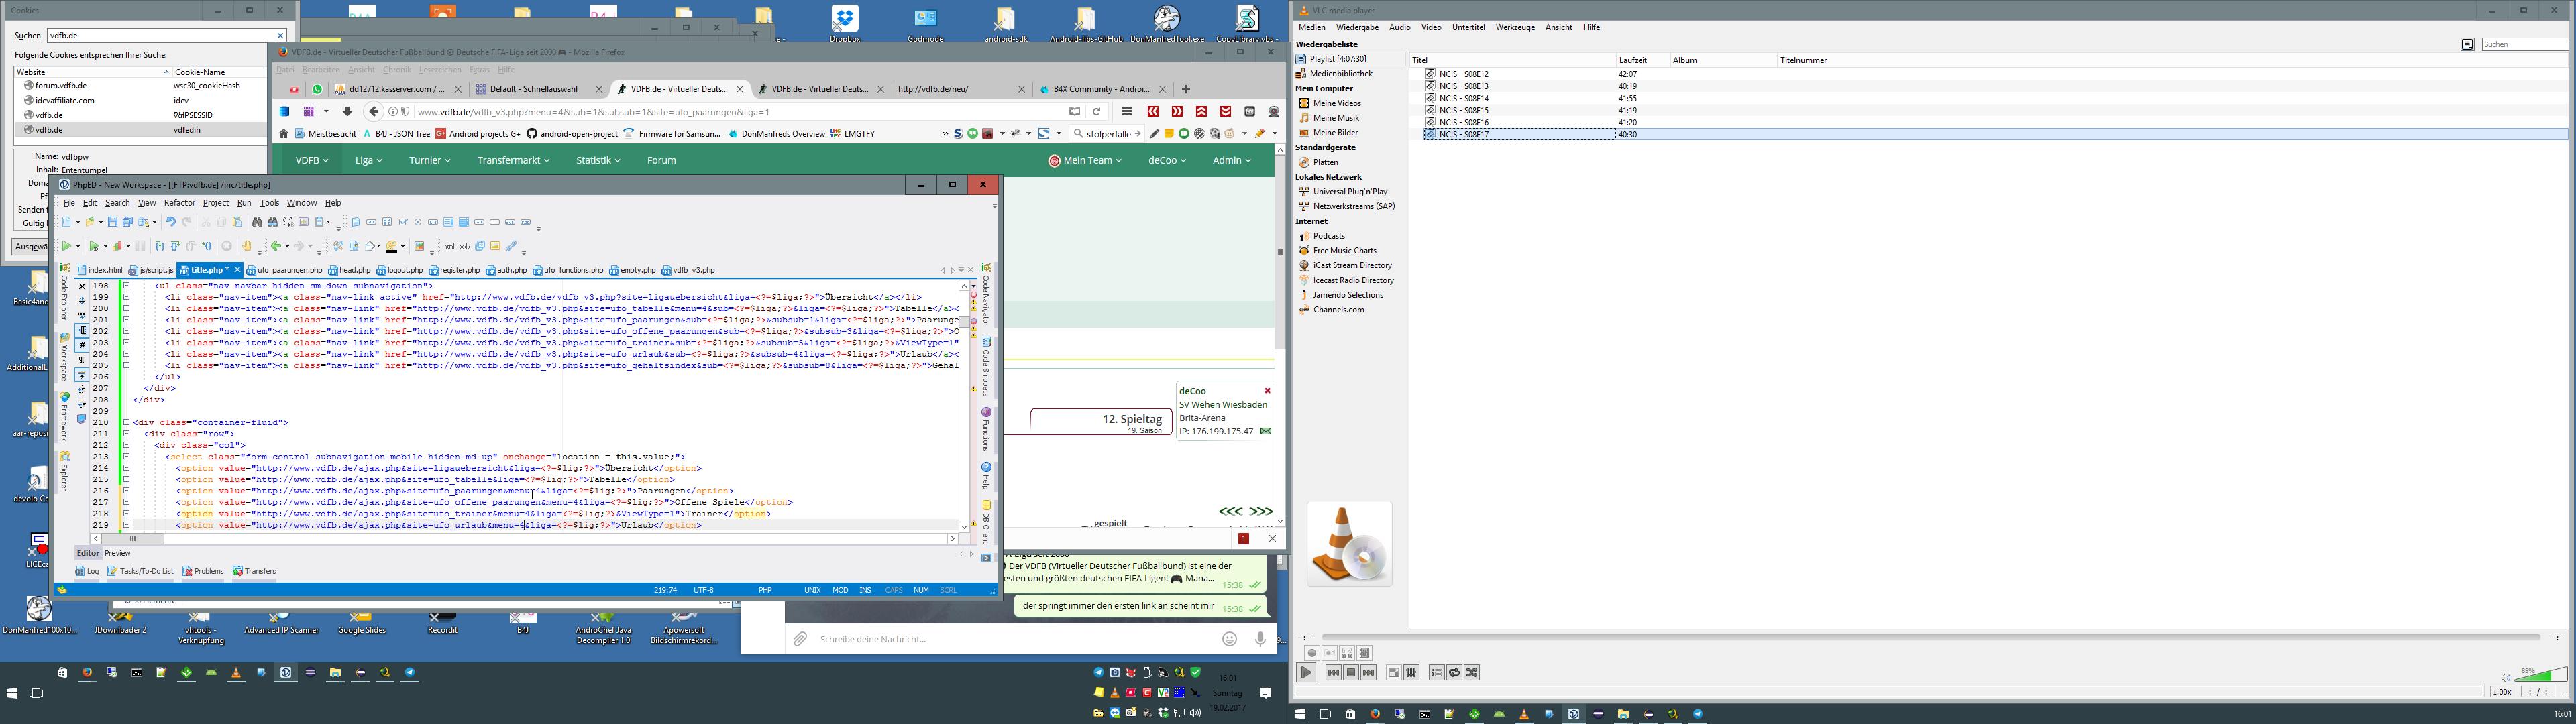Click the Find binoculars icon in PhpED
The height and width of the screenshot is (724, 2576).
[x=257, y=222]
